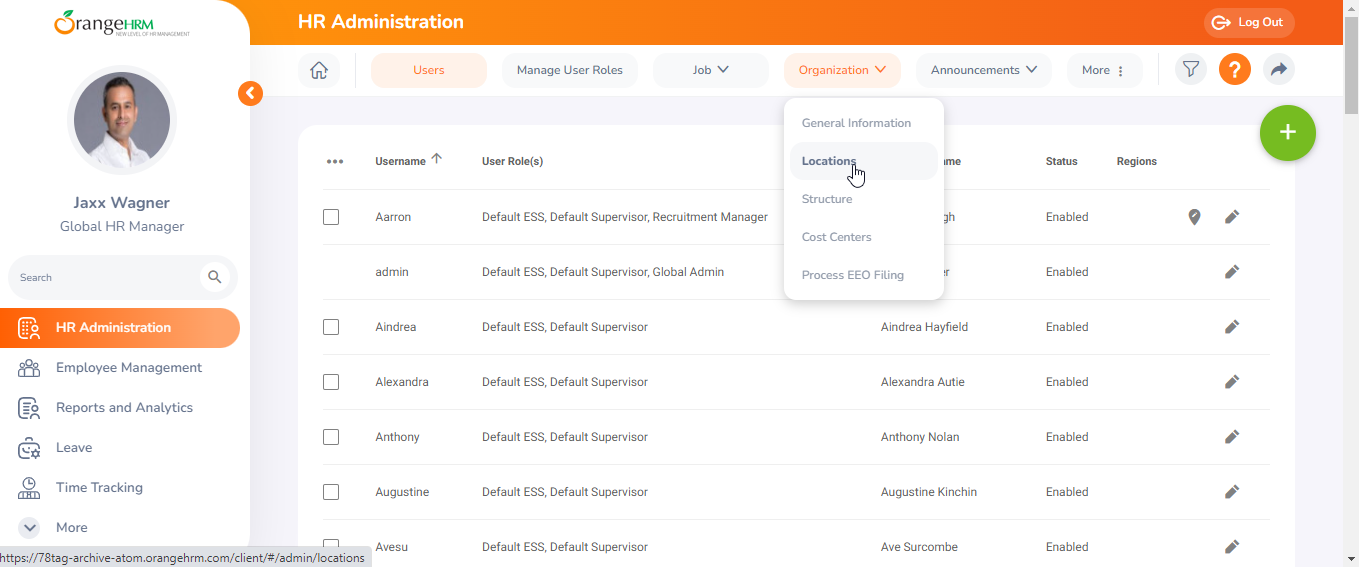This screenshot has width=1359, height=567.
Task: Select the checkbox for Aindrea
Action: tap(331, 327)
